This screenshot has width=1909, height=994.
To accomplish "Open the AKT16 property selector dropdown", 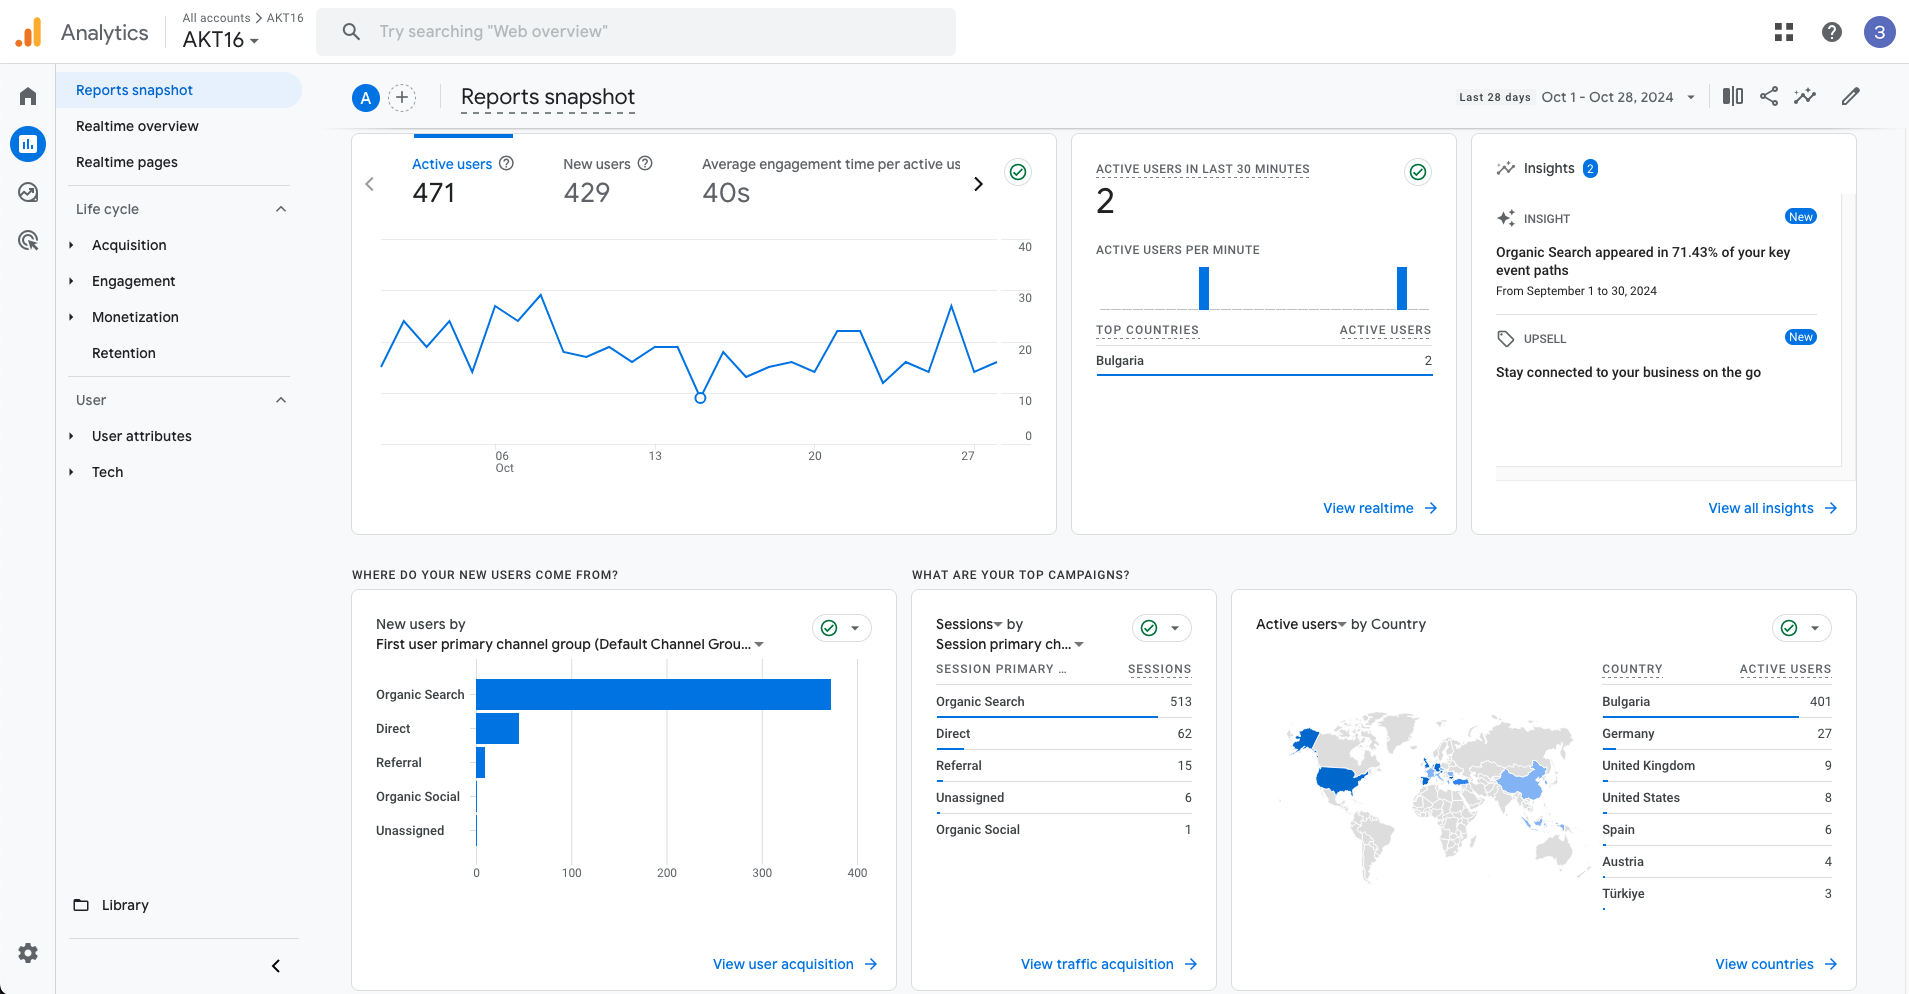I will tap(221, 40).
